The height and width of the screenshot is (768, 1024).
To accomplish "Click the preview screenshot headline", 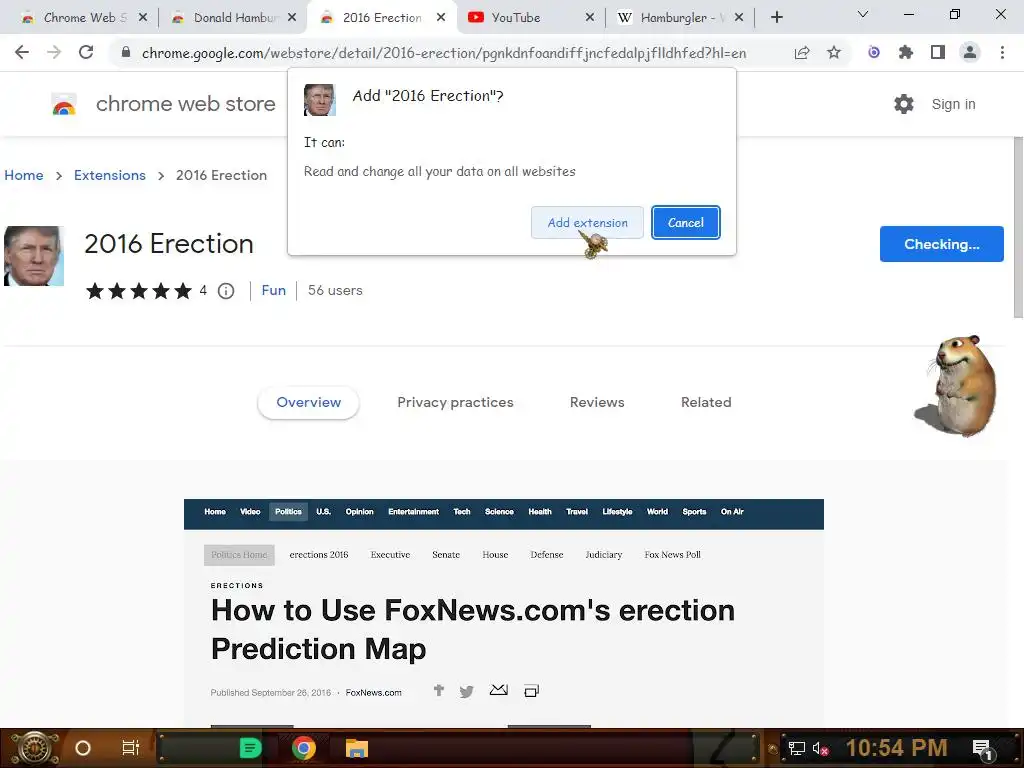I will tap(472, 629).
